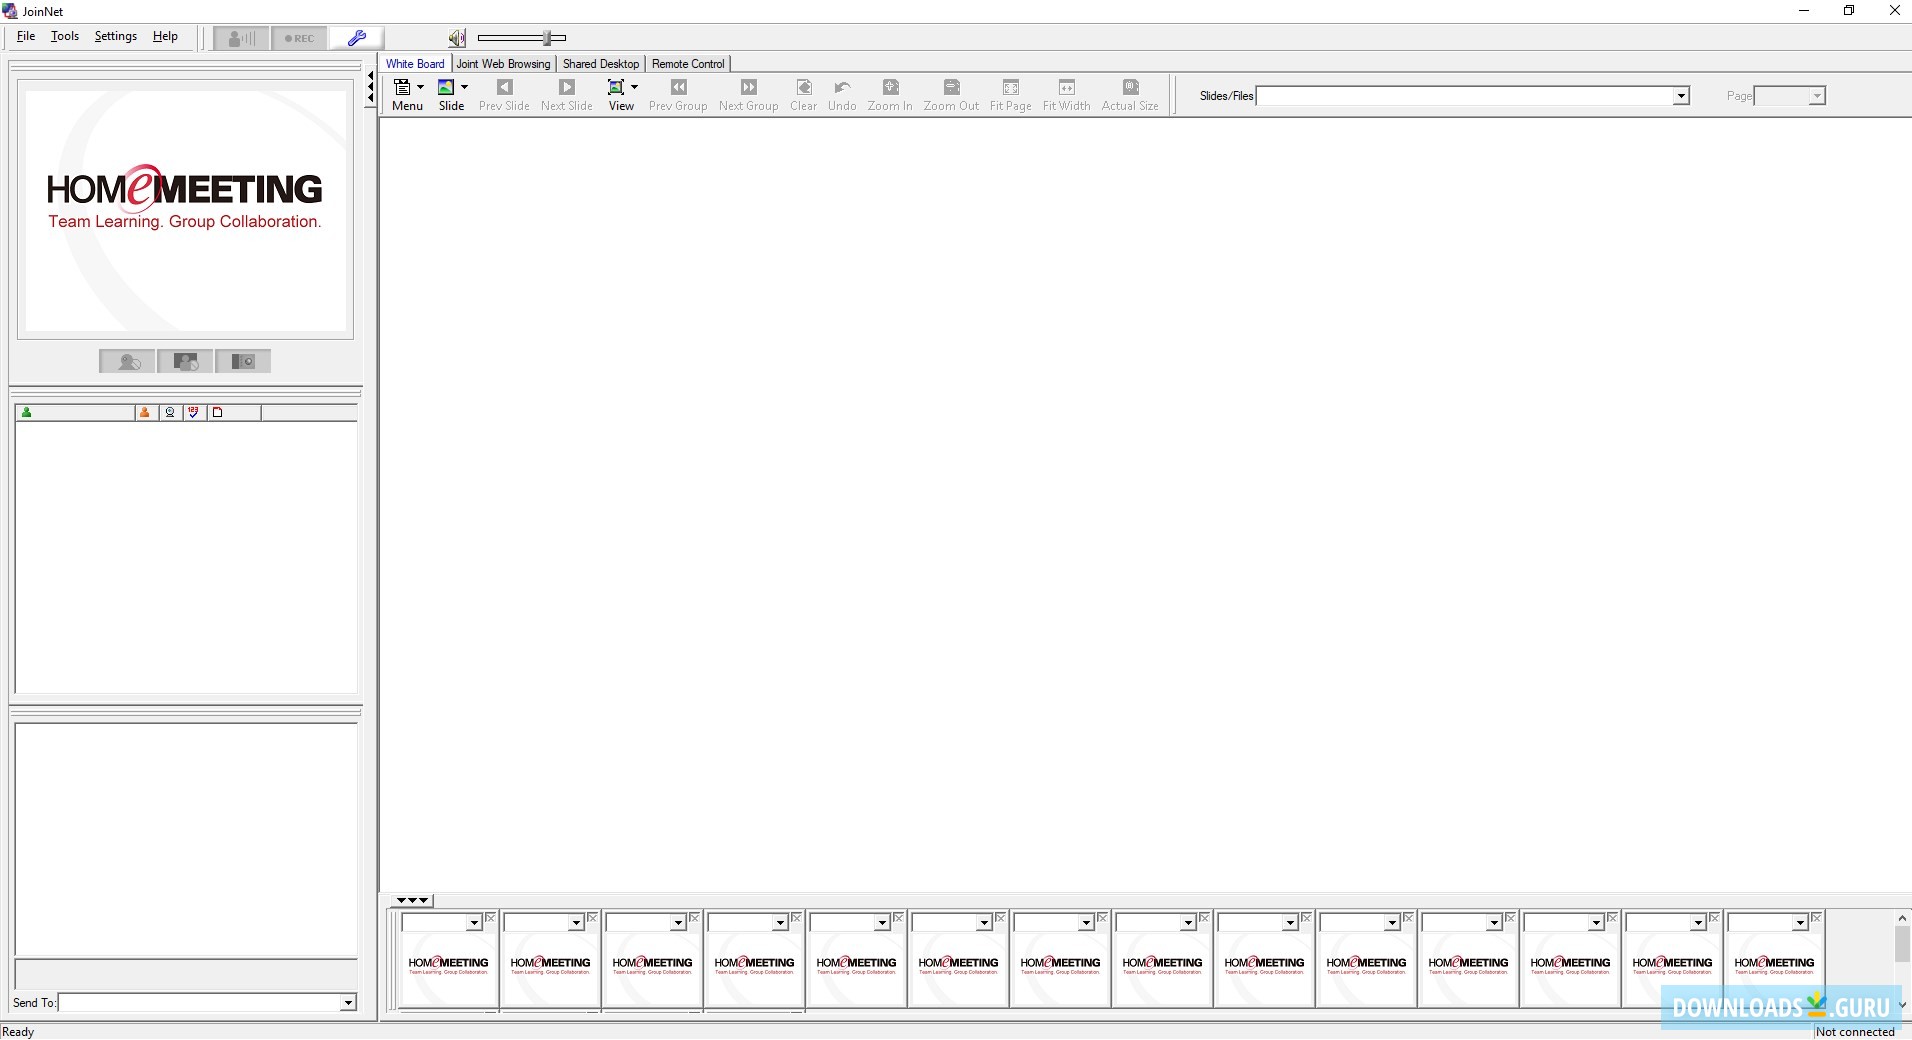Toggle the microphone talk button
Screen dimensions: 1912x1040
(241, 38)
